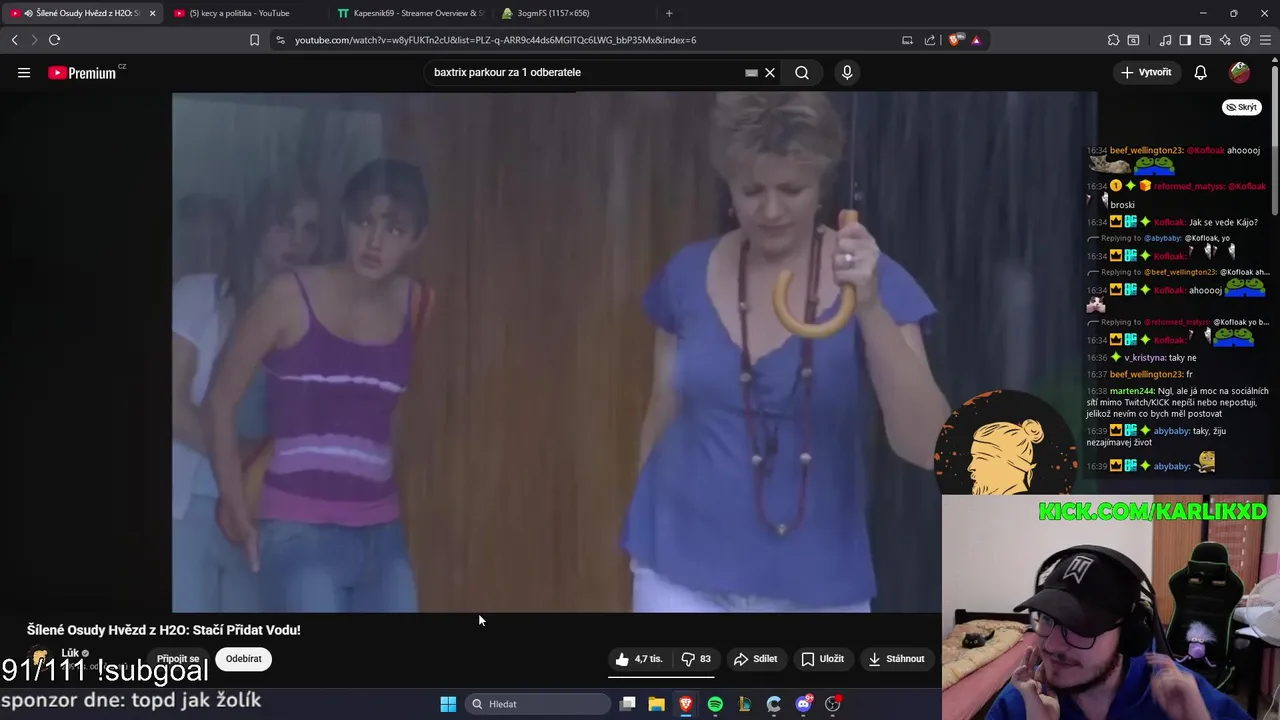Bookmark this page icon

(254, 40)
